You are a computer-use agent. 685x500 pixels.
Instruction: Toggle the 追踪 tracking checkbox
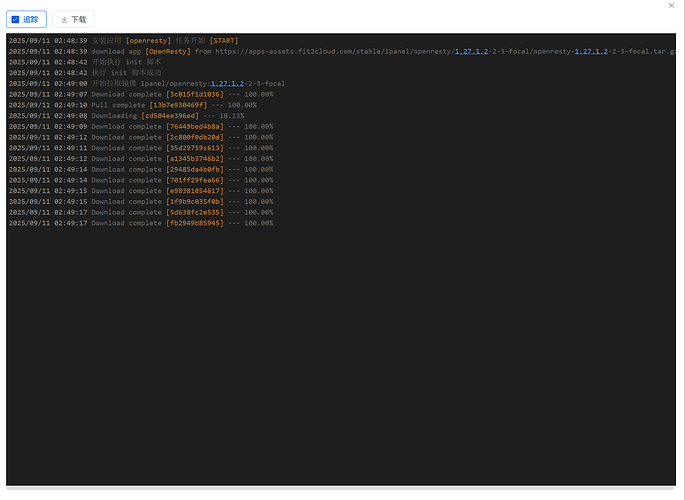pos(15,20)
